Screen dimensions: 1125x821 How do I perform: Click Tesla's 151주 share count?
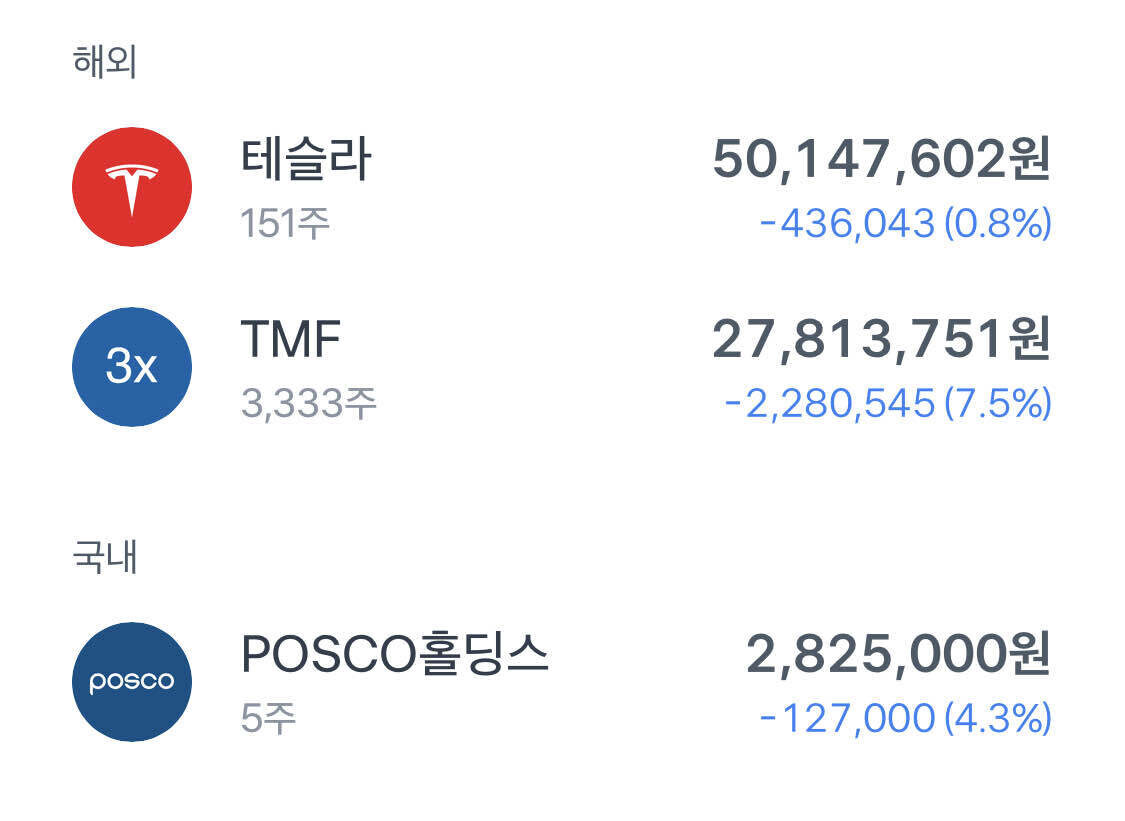coord(285,223)
